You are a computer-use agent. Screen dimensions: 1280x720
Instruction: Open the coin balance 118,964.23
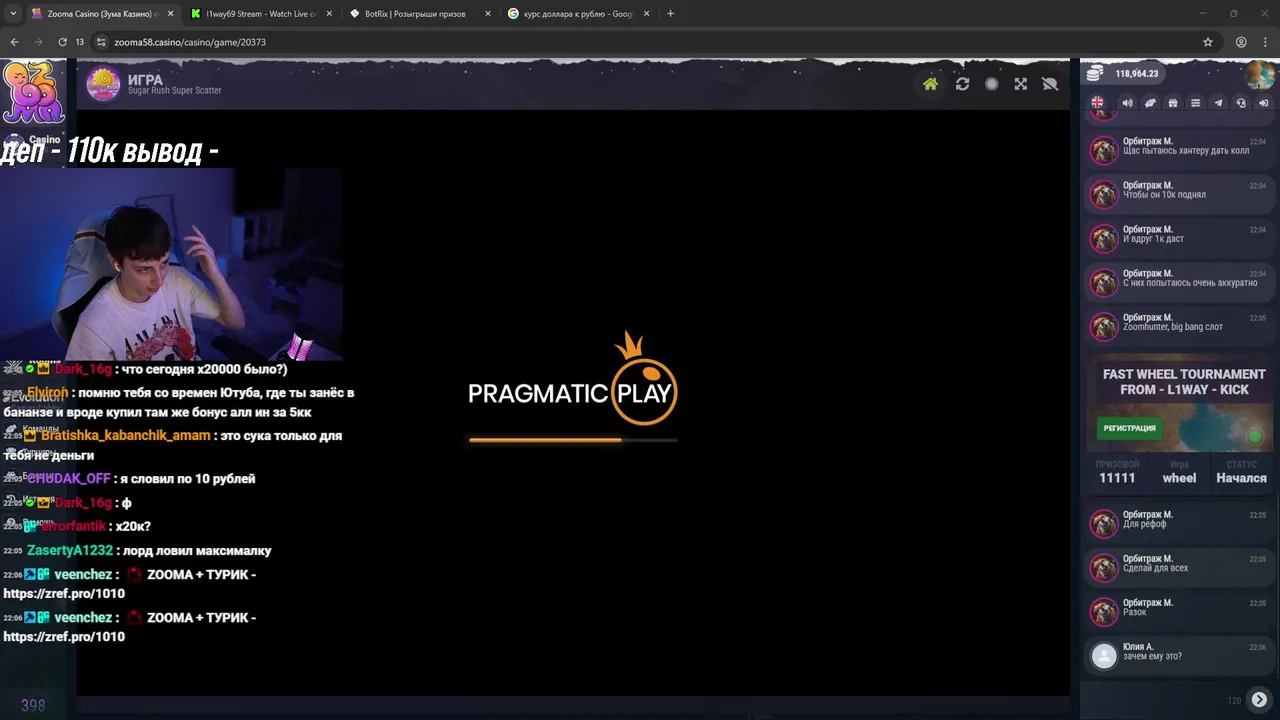coord(1123,73)
